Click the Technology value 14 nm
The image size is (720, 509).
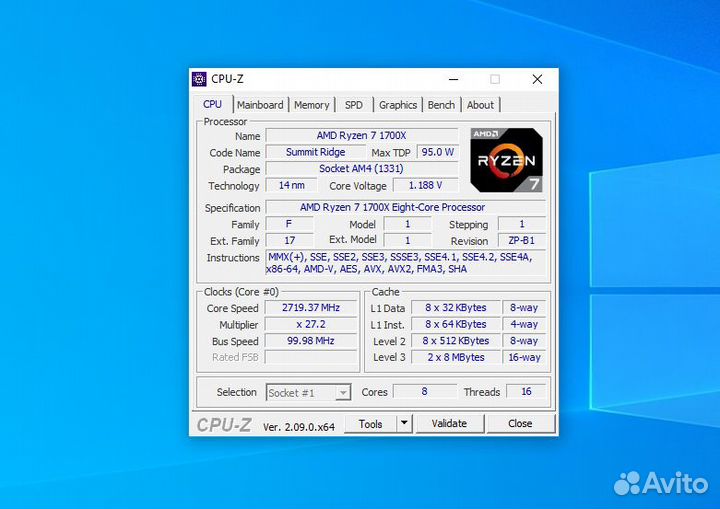[x=292, y=185]
